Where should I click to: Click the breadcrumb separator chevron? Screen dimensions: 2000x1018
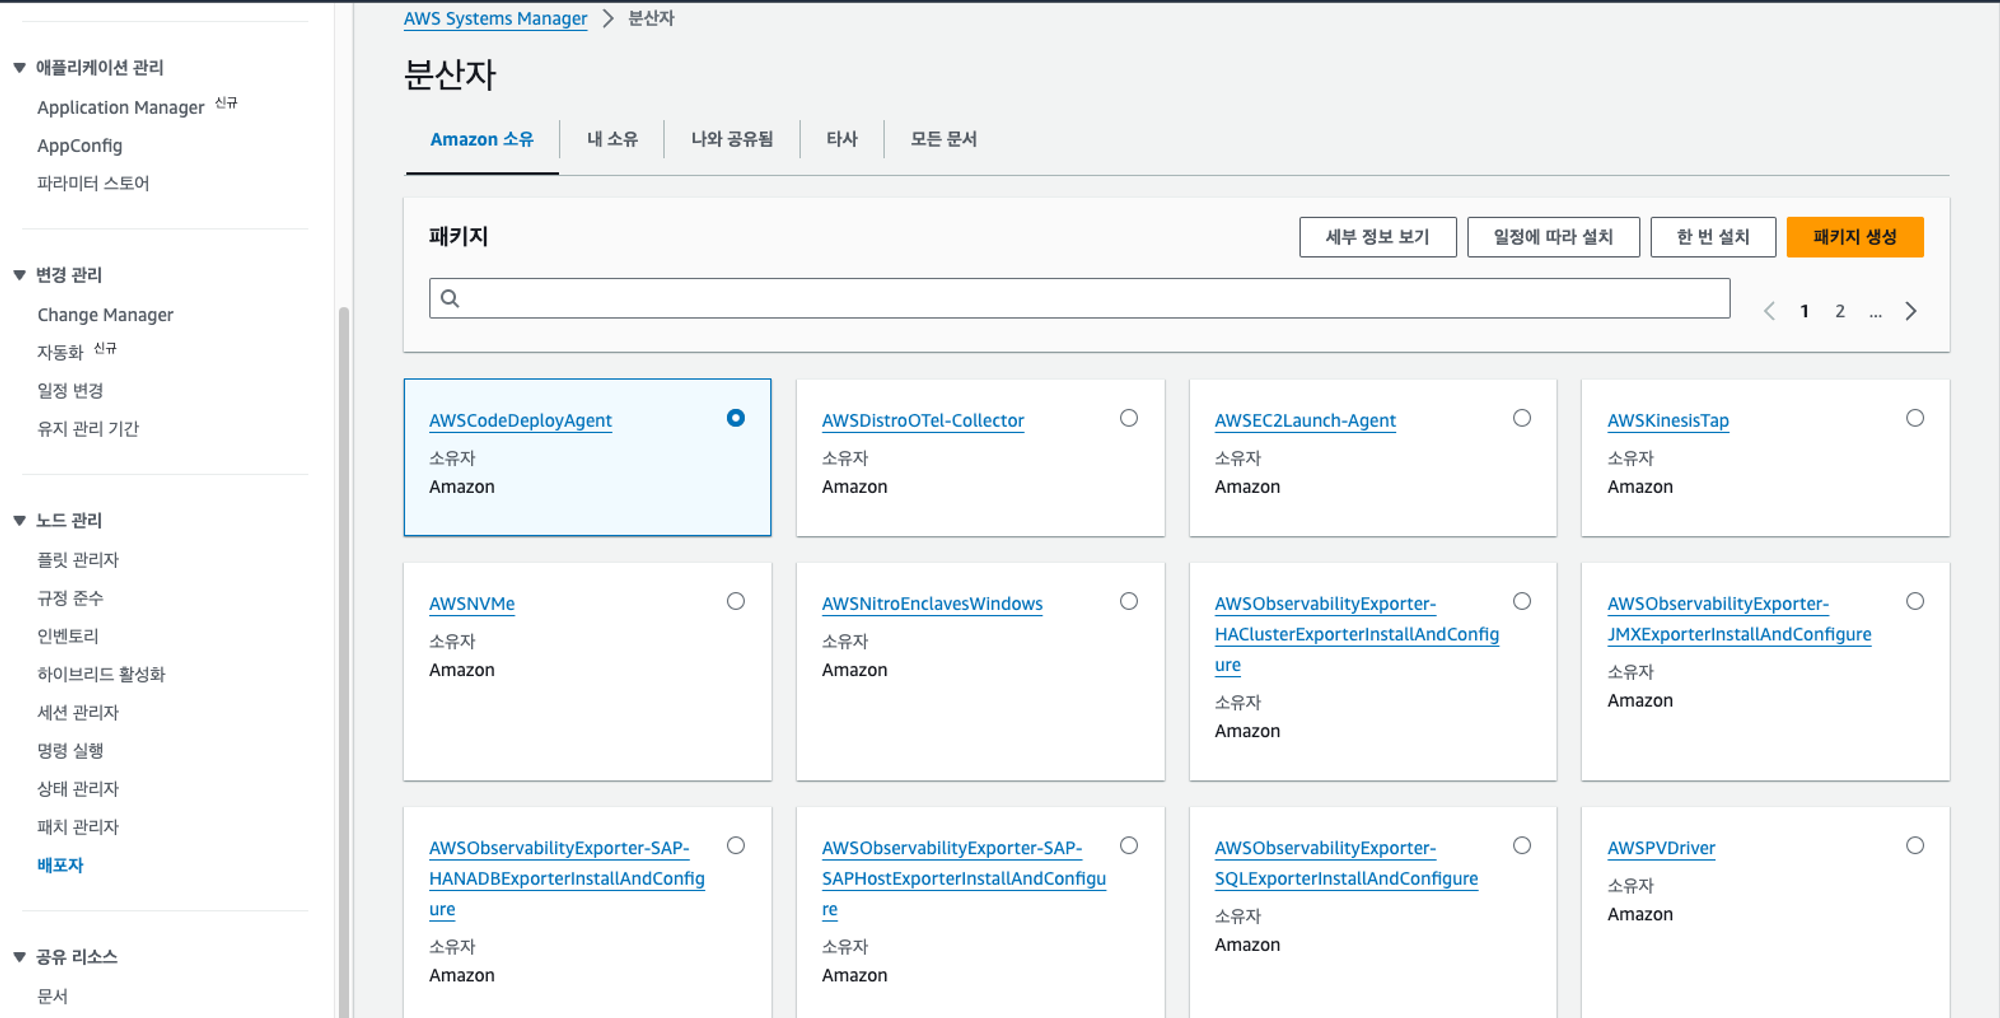tap(608, 19)
